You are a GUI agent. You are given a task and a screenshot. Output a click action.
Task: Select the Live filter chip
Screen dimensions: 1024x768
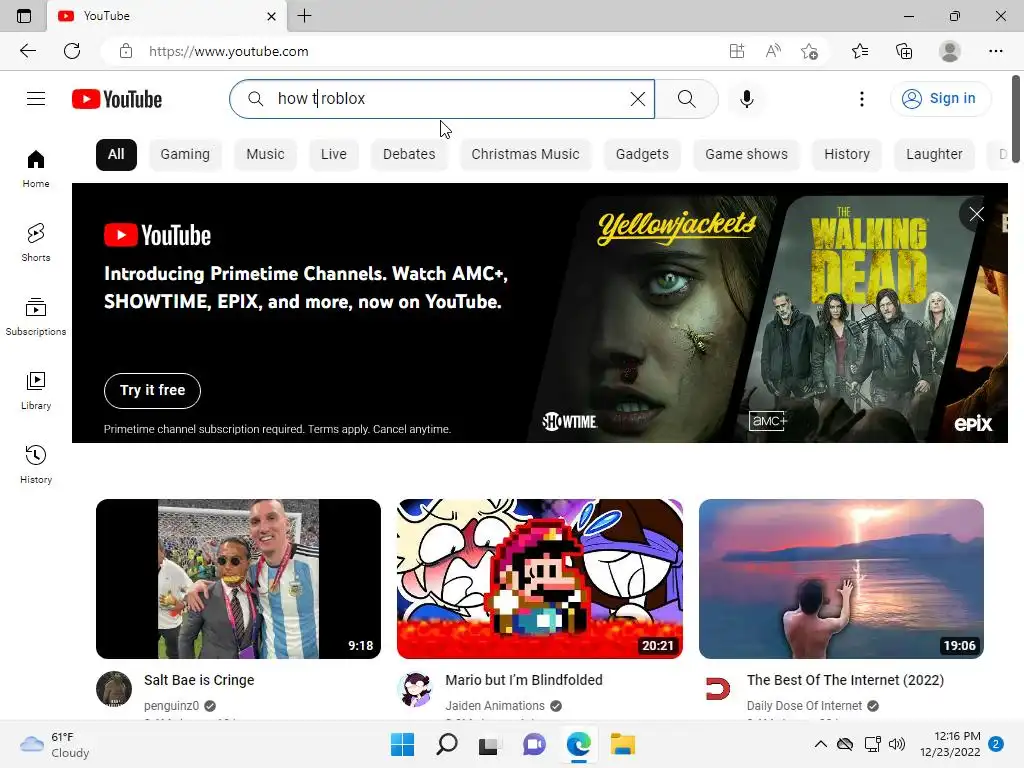pyautogui.click(x=334, y=154)
